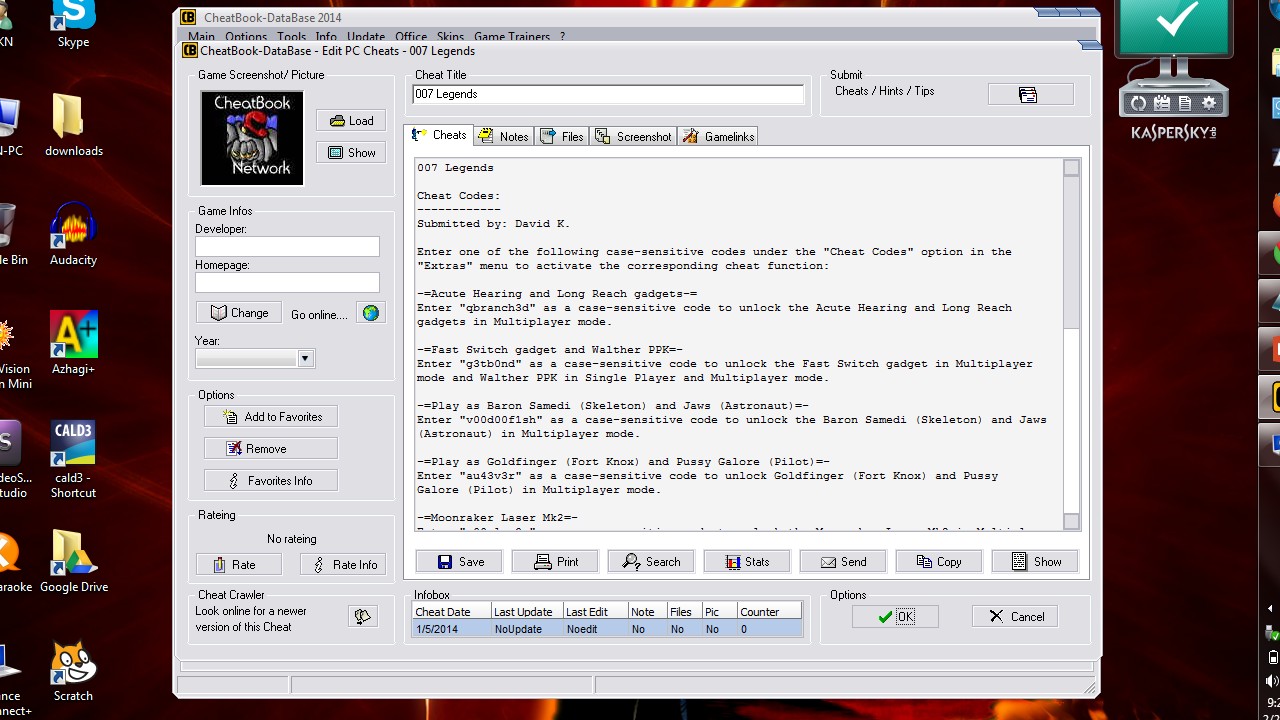The width and height of the screenshot is (1280, 720).
Task: Launch Skype from the desktop
Action: tap(73, 18)
